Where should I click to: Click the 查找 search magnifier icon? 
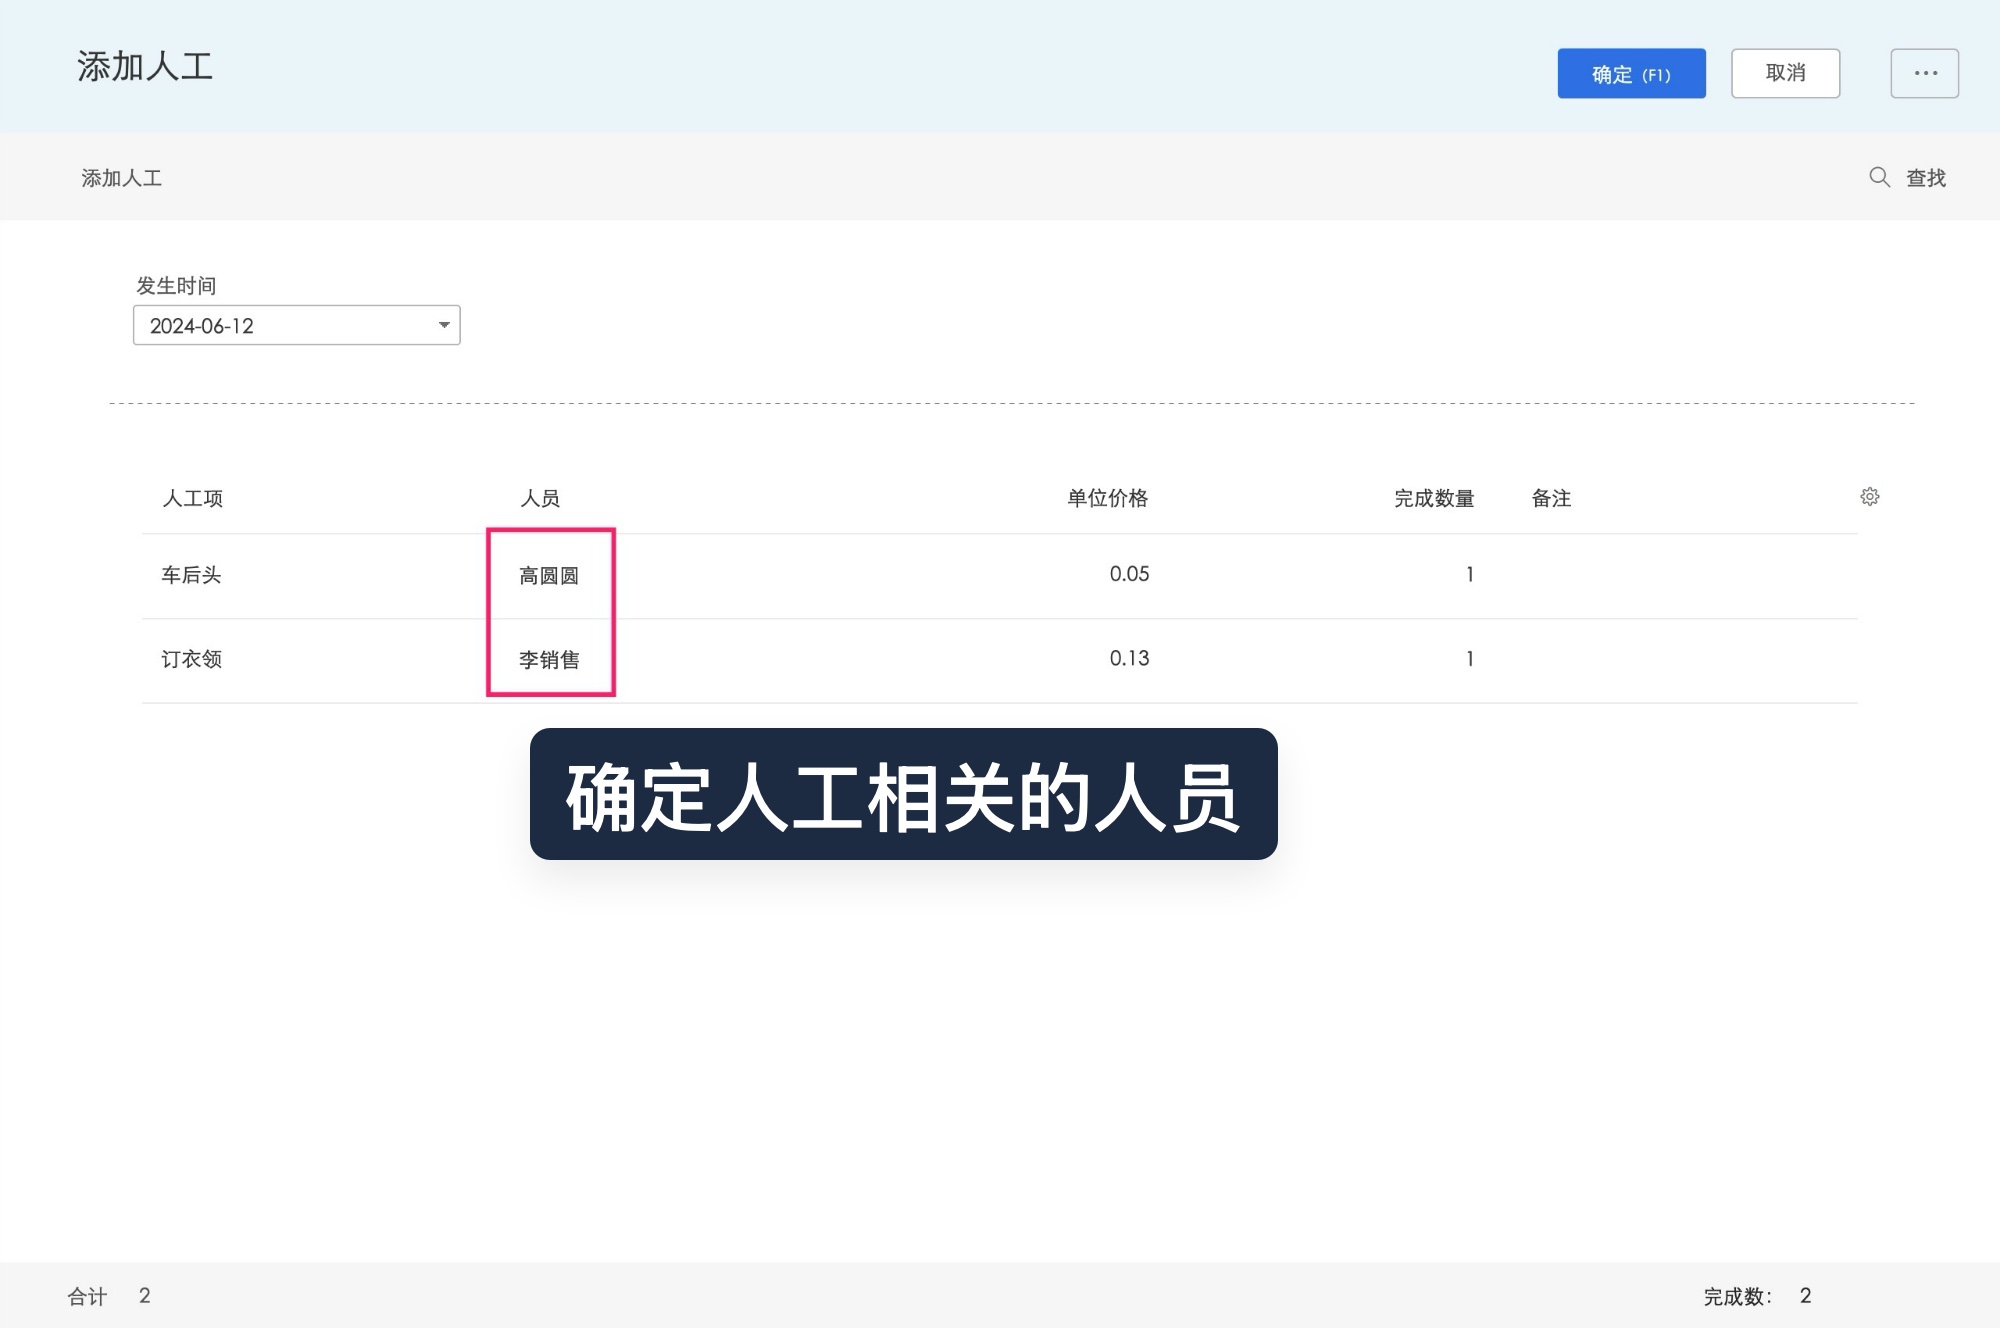(x=1878, y=176)
